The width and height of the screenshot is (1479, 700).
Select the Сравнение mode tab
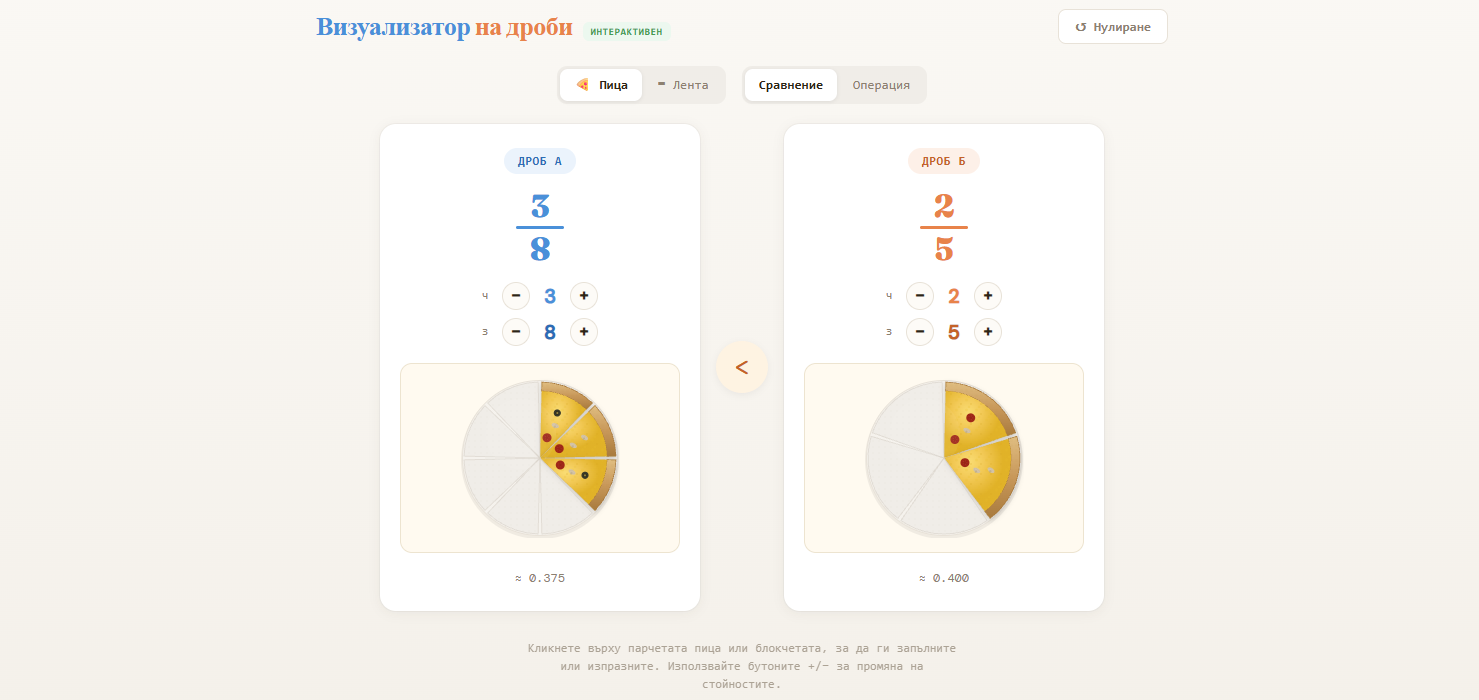[790, 85]
